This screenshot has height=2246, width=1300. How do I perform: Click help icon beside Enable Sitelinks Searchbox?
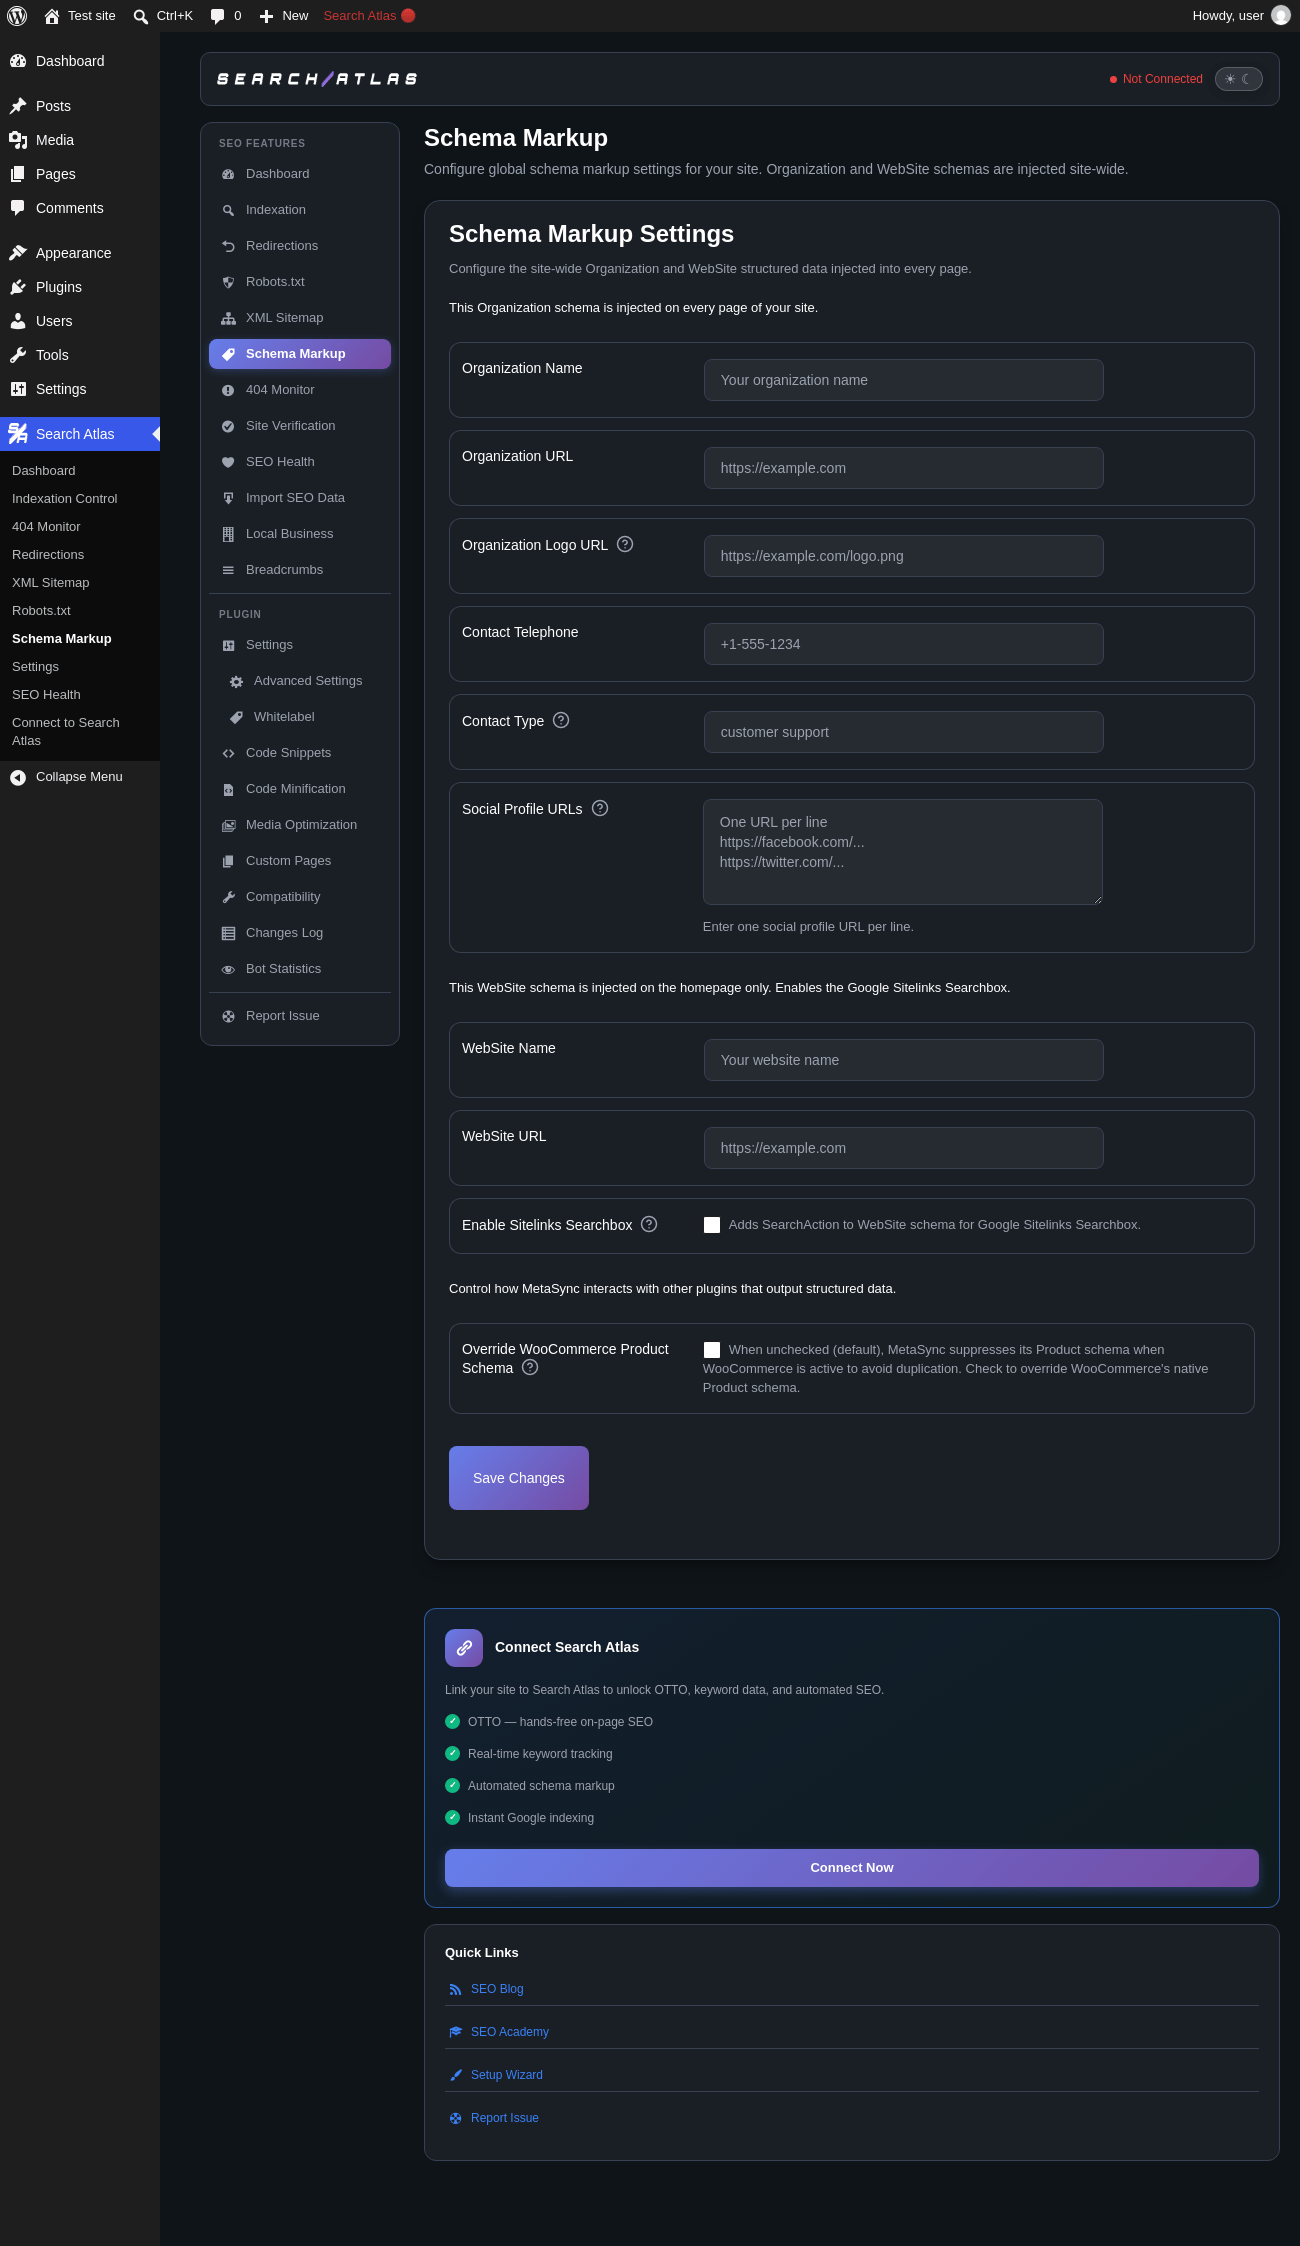pos(649,1224)
